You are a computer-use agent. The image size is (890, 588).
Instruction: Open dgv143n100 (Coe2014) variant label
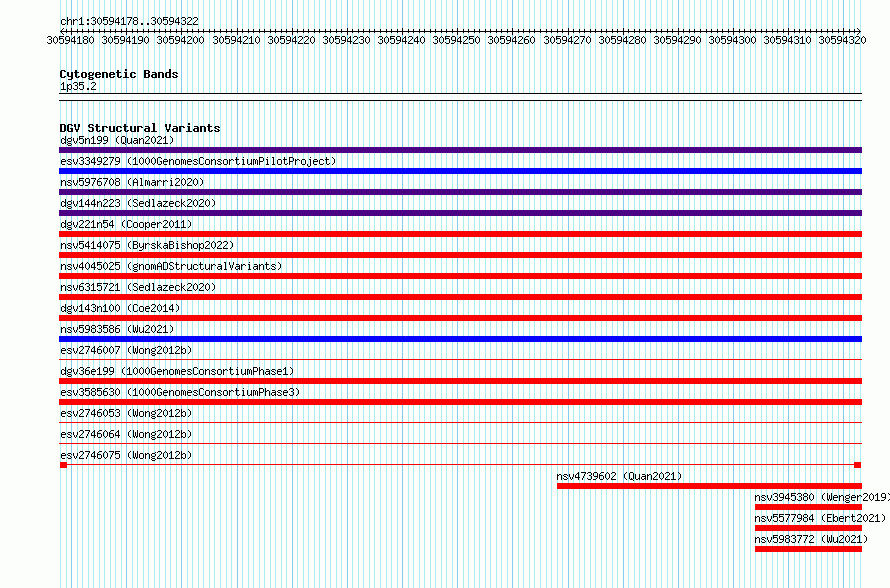pyautogui.click(x=120, y=308)
